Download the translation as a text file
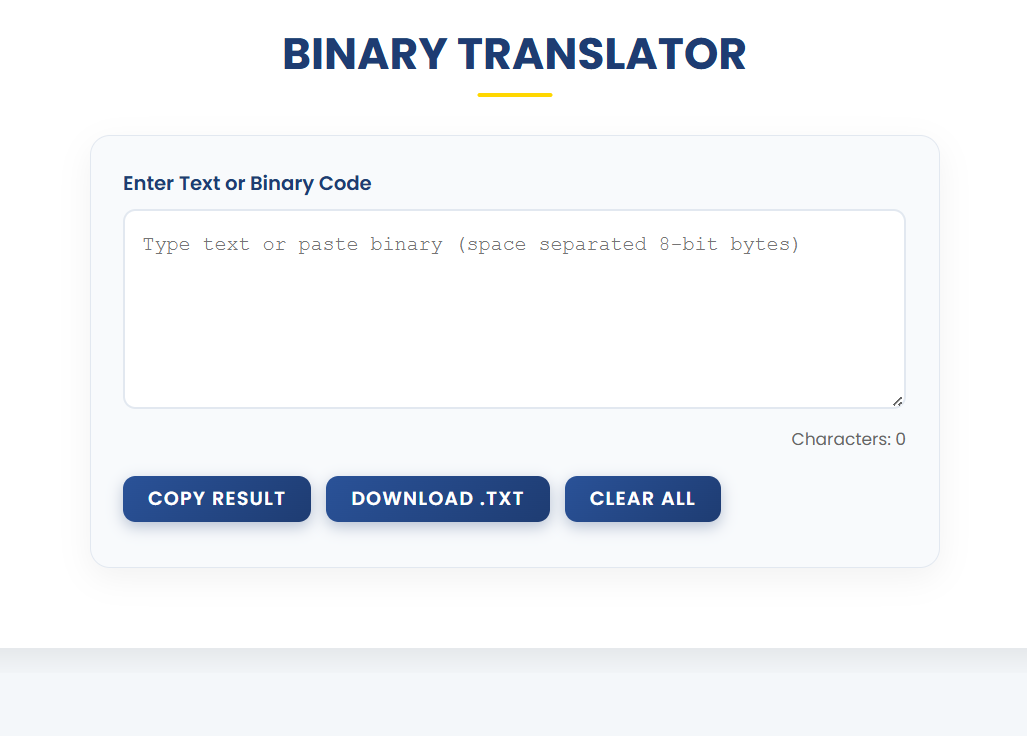The width and height of the screenshot is (1027, 736). coord(437,498)
